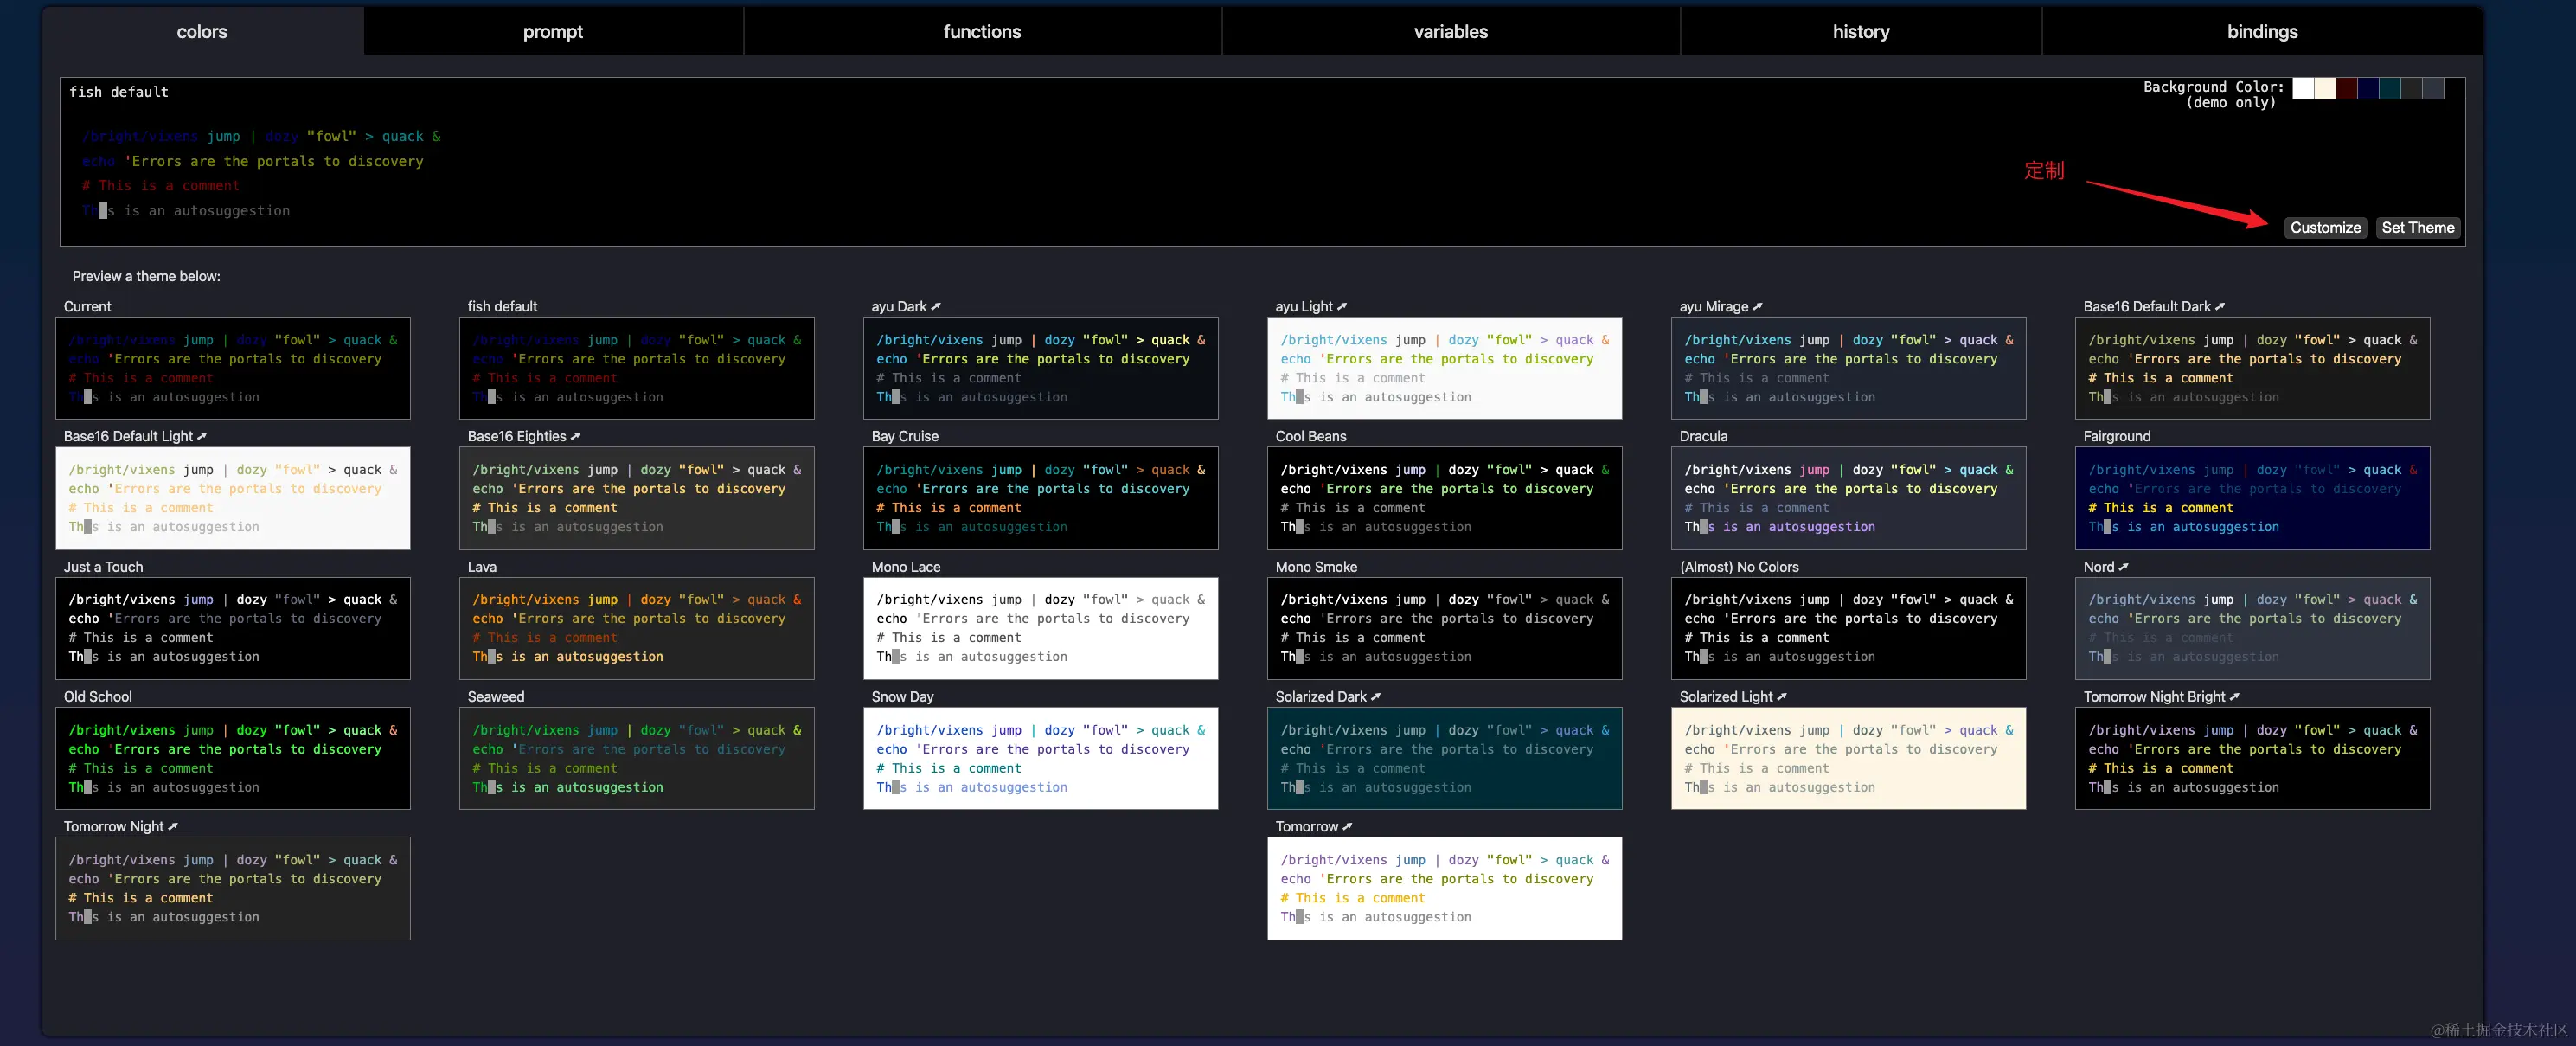Choose the Base16 Eighties preview box
Screen dimensions: 2576x1046
(637, 498)
